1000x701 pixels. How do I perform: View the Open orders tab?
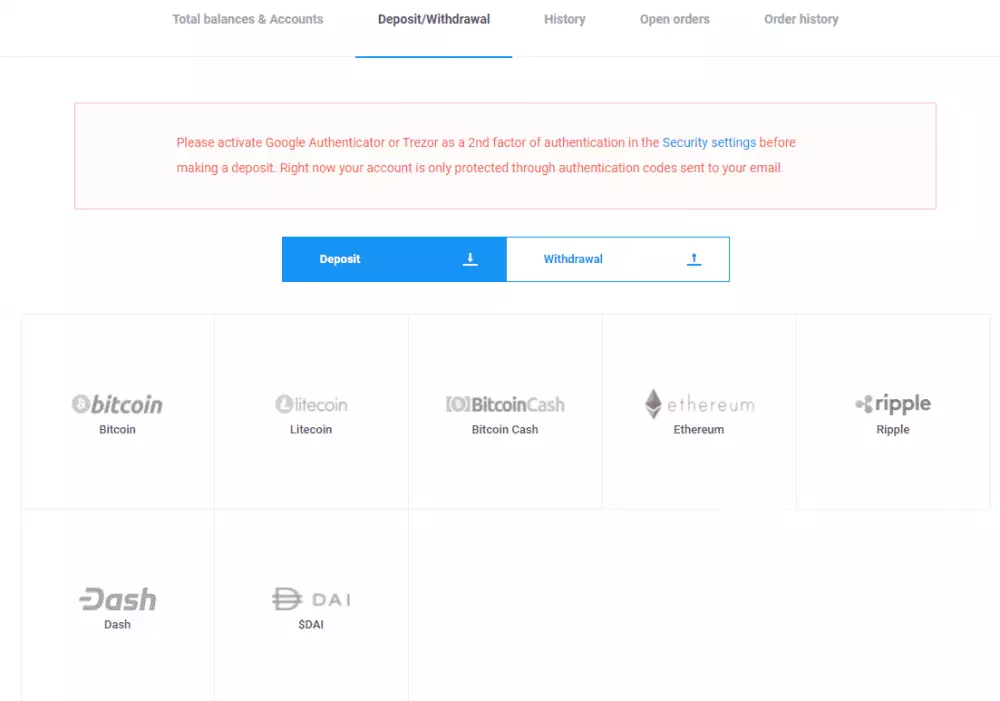coord(674,18)
